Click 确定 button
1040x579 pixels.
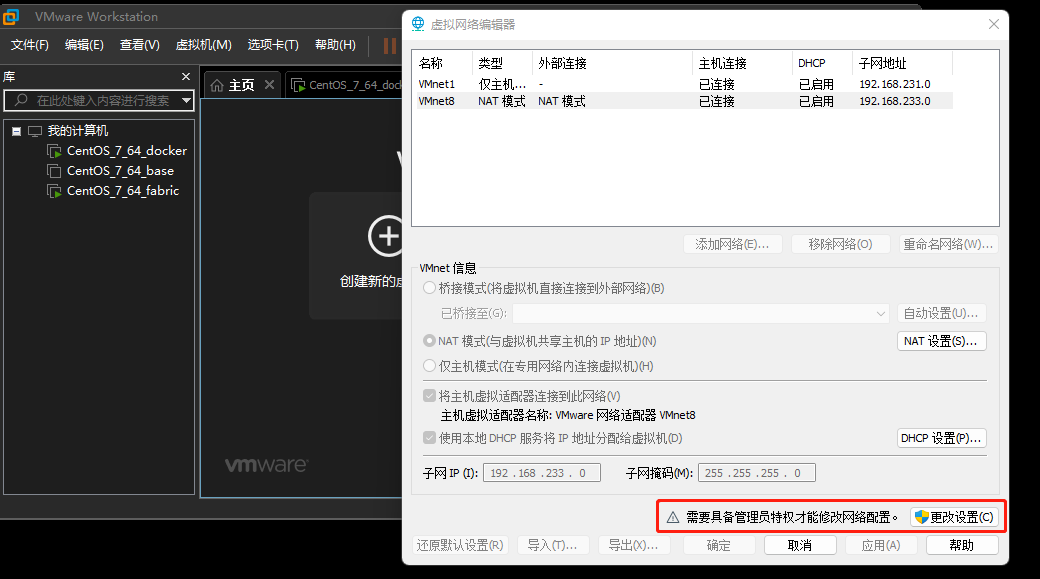pyautogui.click(x=718, y=545)
